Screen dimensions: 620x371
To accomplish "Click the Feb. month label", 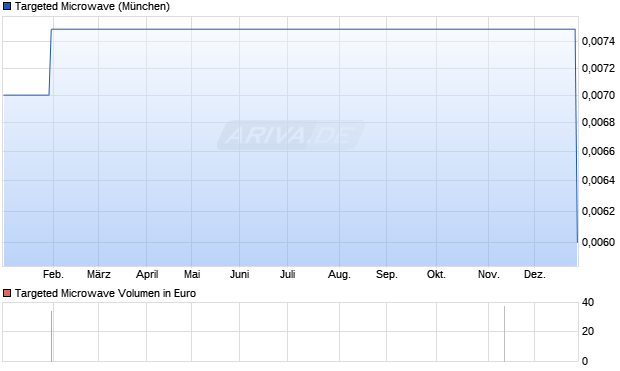I will click(x=53, y=274).
